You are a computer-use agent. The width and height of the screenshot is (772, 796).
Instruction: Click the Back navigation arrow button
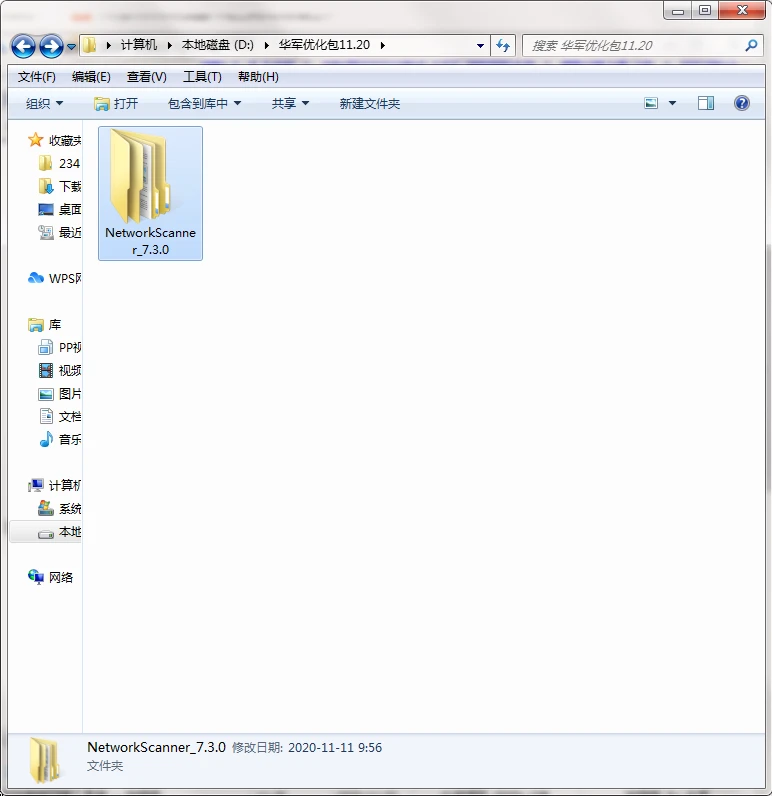pyautogui.click(x=24, y=46)
